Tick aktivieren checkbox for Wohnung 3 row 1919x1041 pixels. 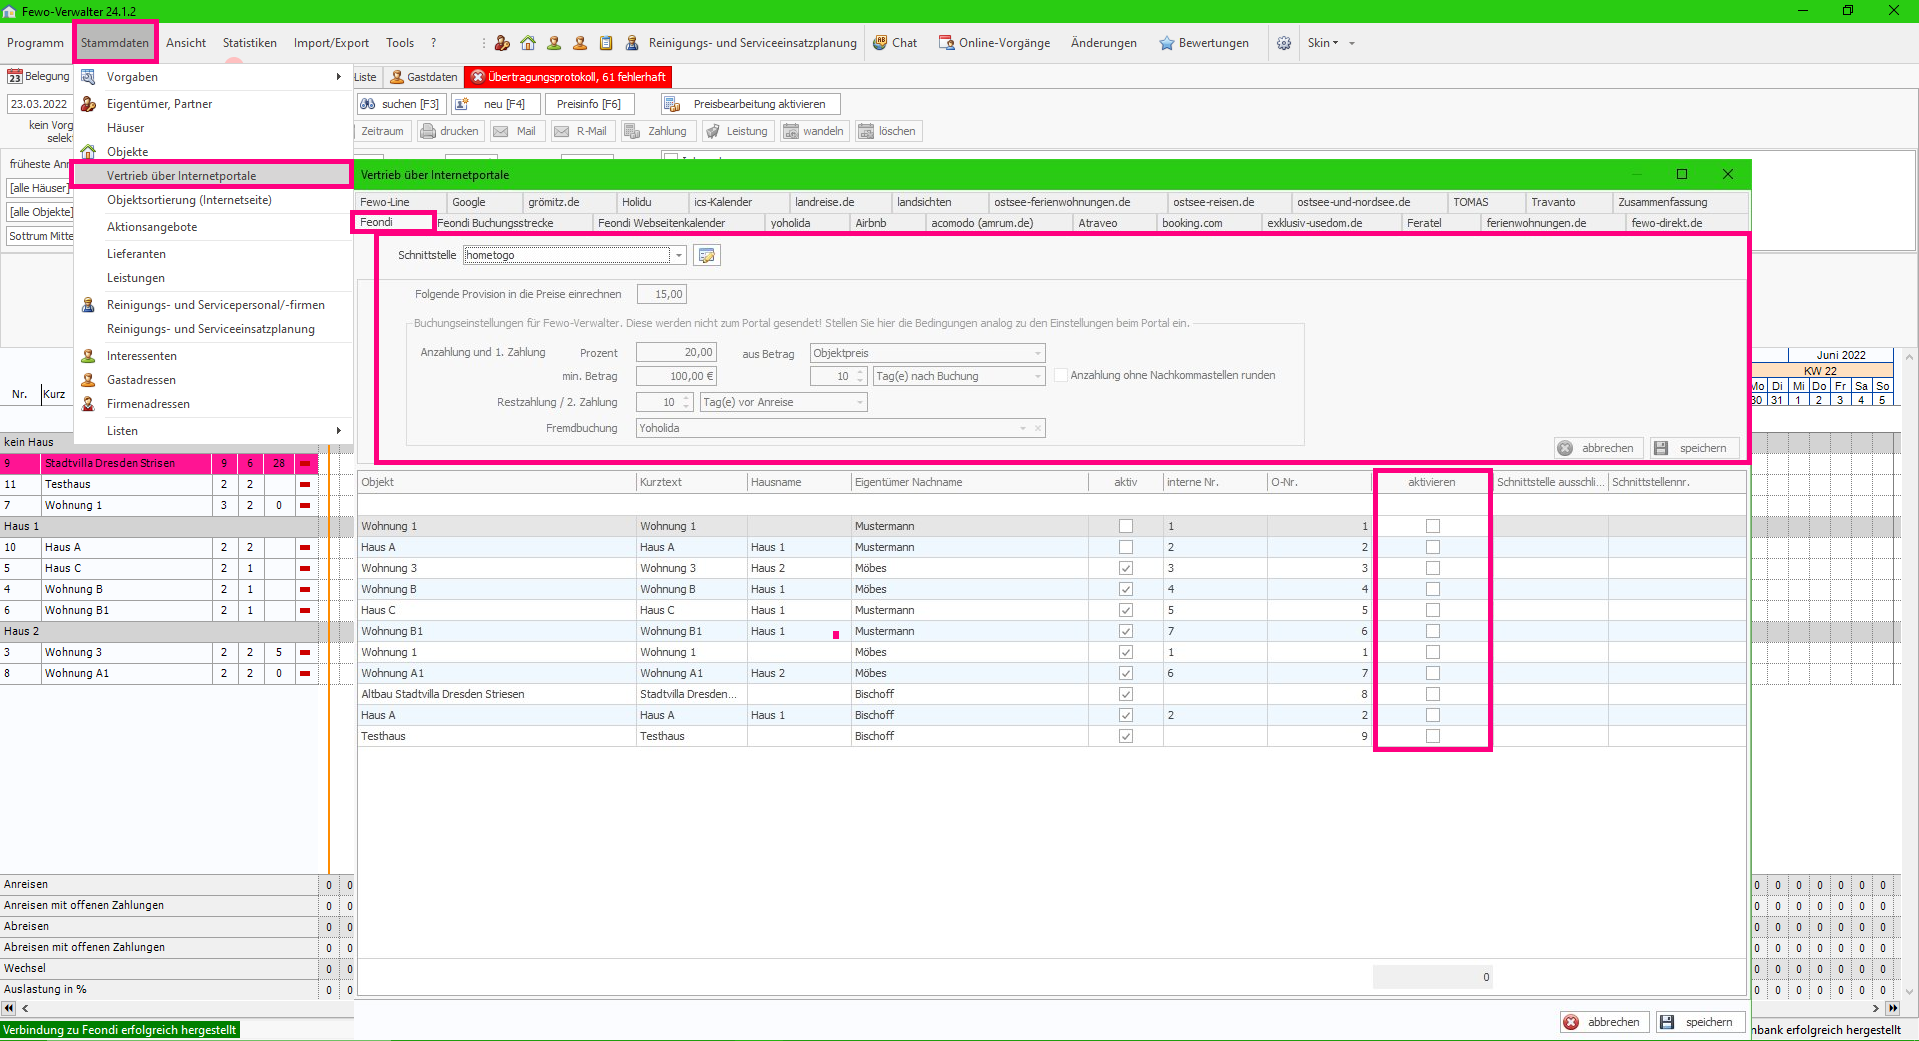1433,568
